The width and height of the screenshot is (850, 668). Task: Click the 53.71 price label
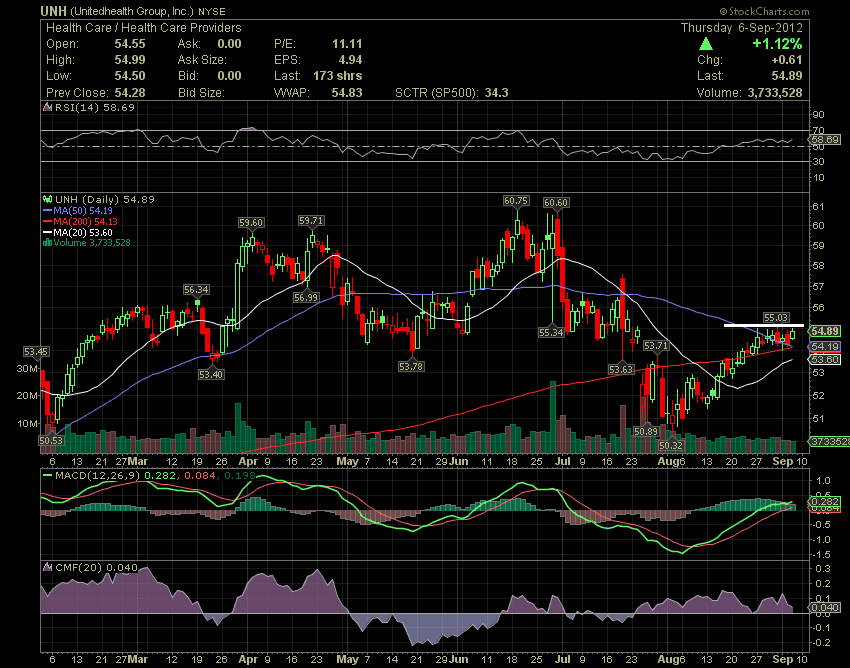[x=656, y=345]
